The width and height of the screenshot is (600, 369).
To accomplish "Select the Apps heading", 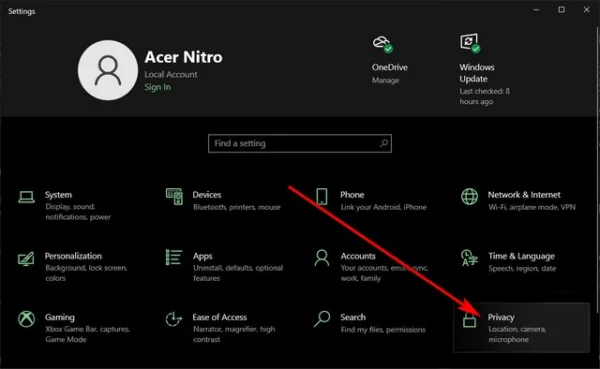I will [x=202, y=256].
